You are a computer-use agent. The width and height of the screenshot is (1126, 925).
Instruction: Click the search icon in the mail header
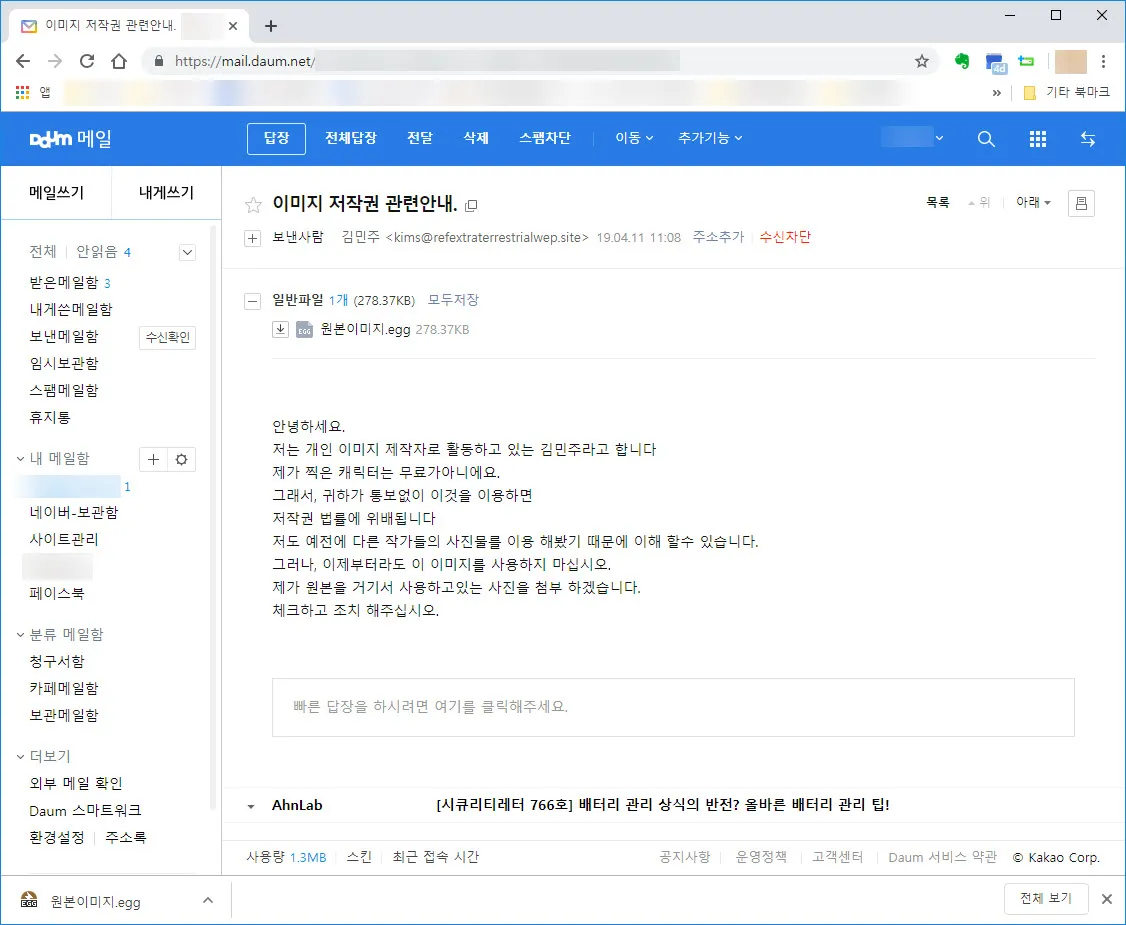click(x=986, y=139)
